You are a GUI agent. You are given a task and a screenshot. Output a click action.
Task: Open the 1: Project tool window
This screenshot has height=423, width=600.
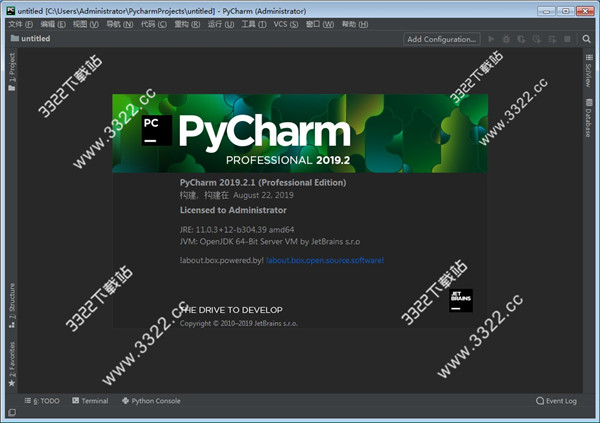[x=12, y=72]
